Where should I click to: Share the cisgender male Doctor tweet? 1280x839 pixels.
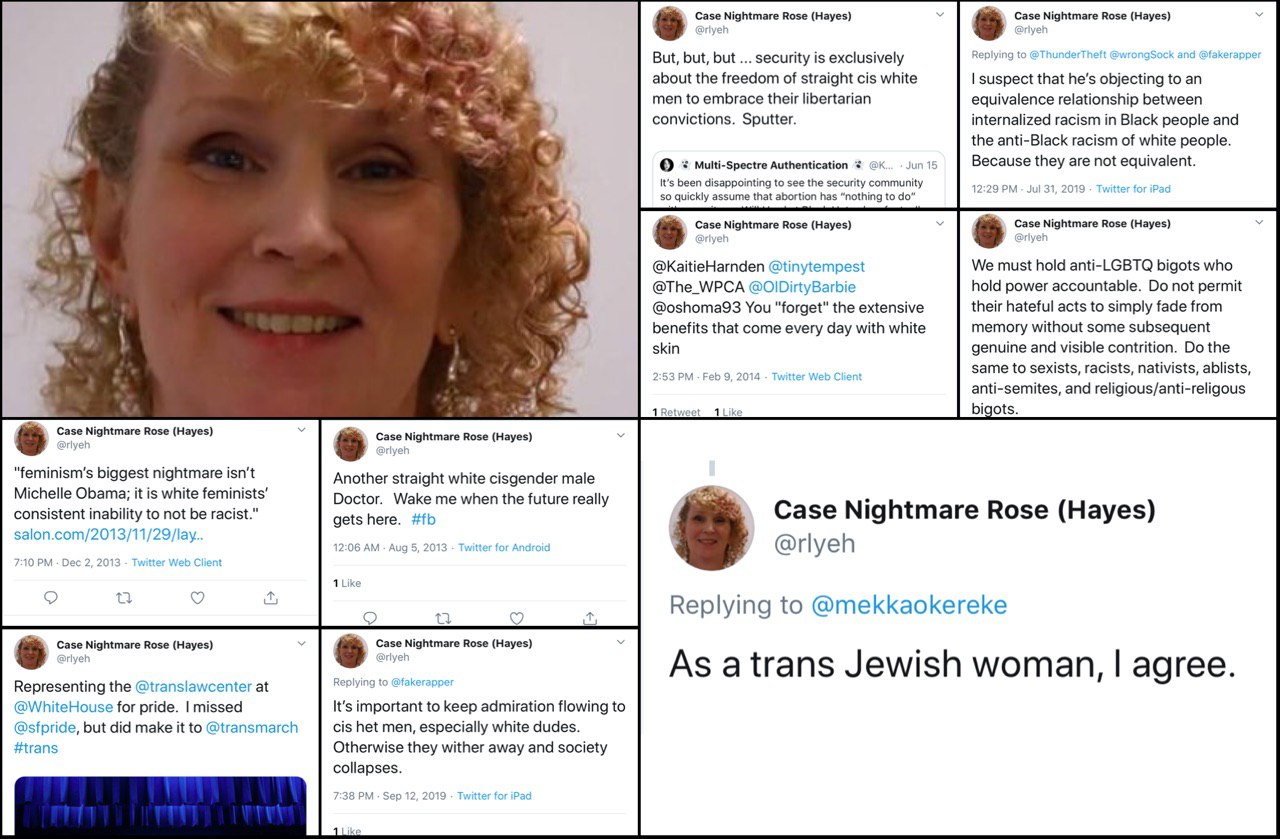[x=590, y=618]
